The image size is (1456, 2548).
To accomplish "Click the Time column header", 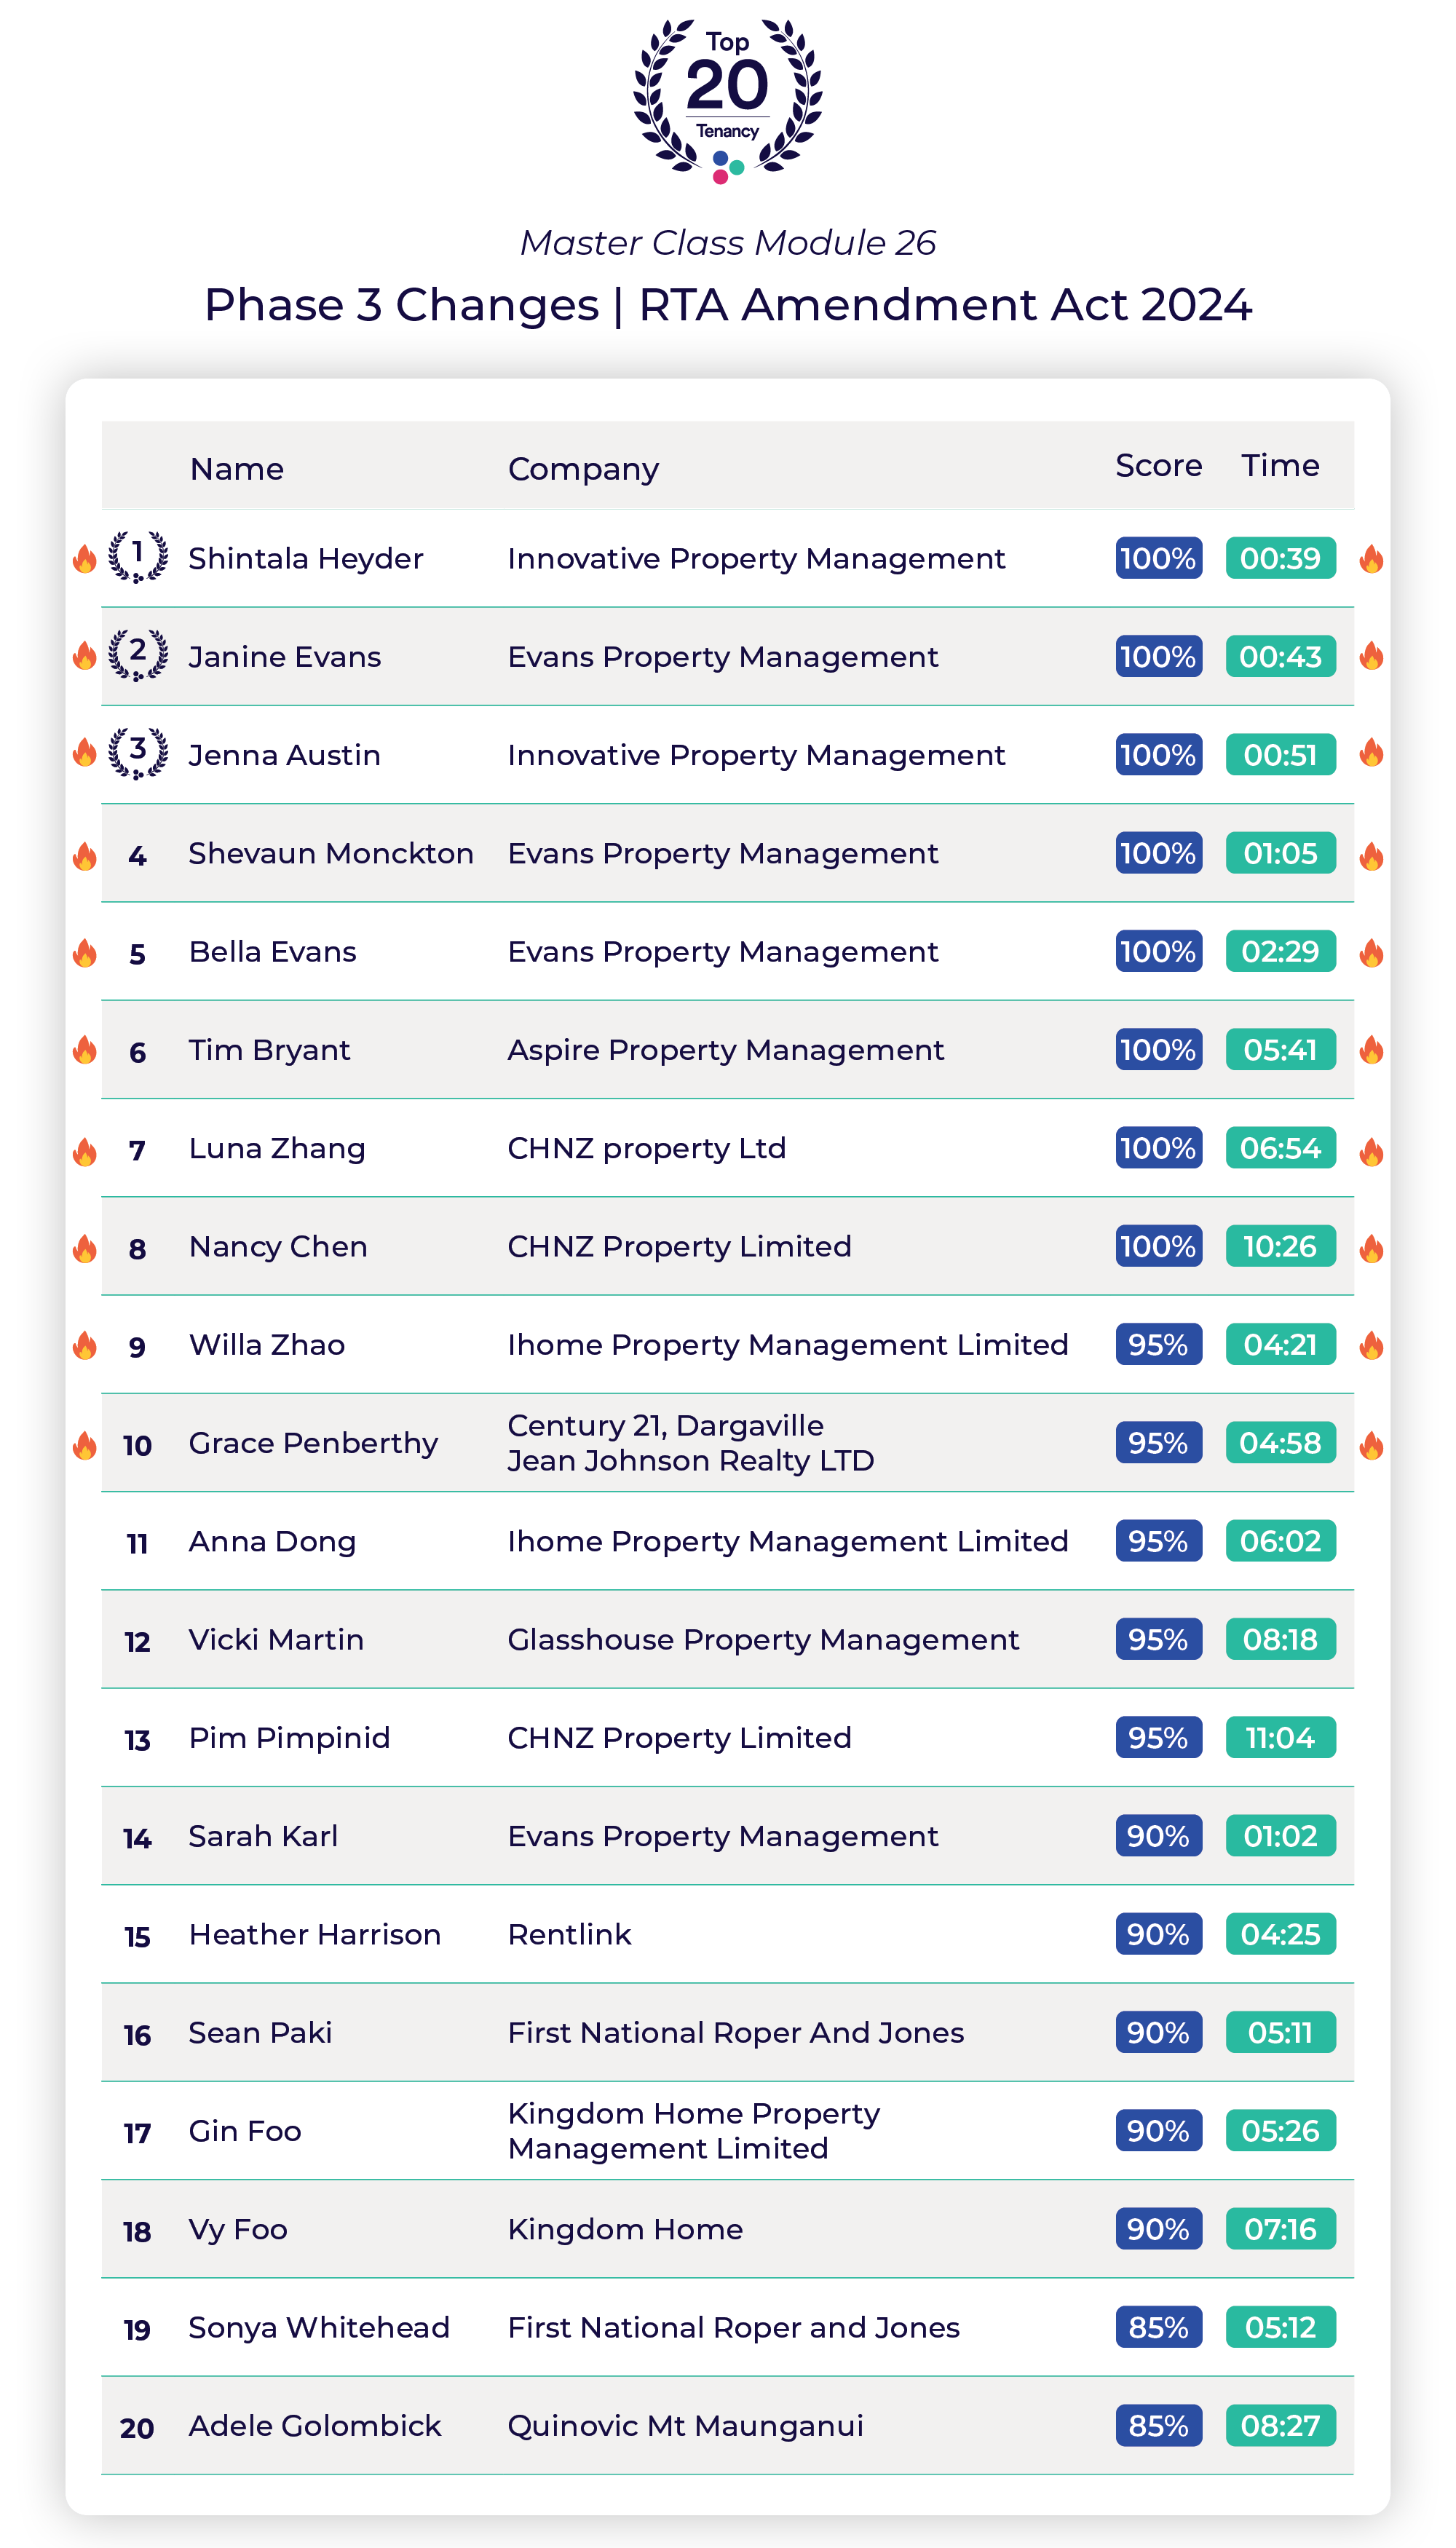I will click(1280, 466).
